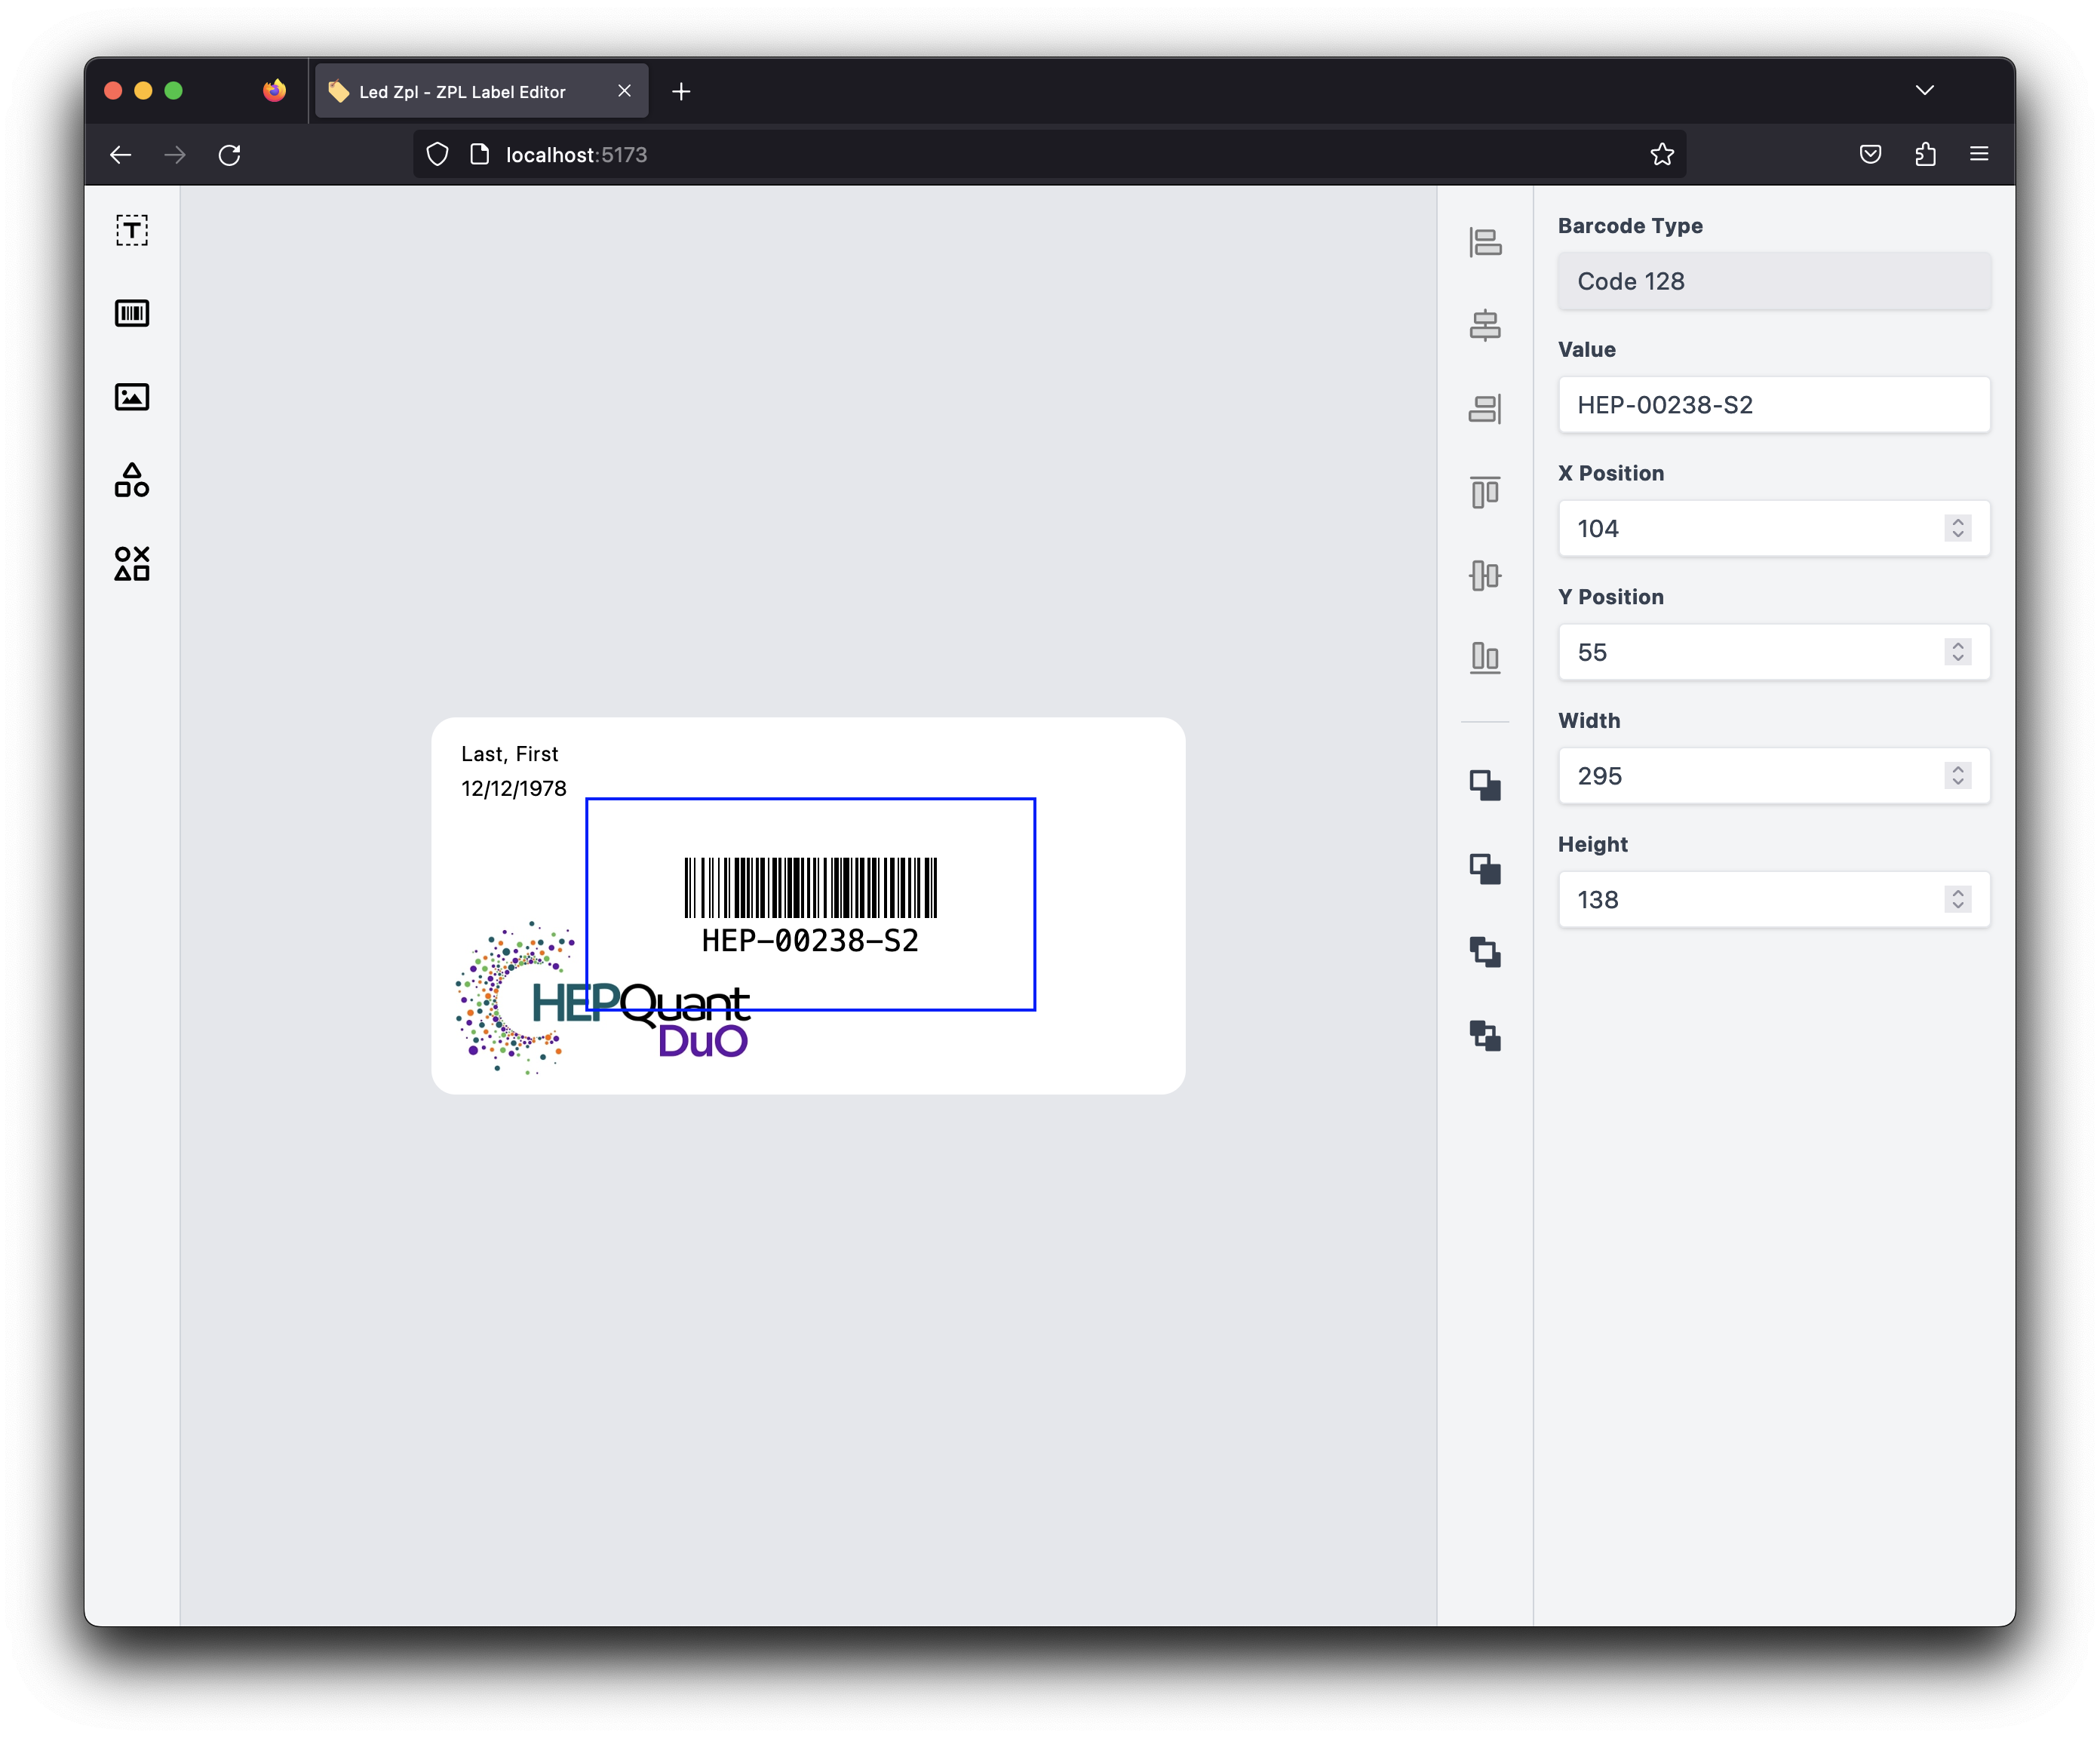Click the third layer order icon
The image size is (2100, 1738).
1485,952
